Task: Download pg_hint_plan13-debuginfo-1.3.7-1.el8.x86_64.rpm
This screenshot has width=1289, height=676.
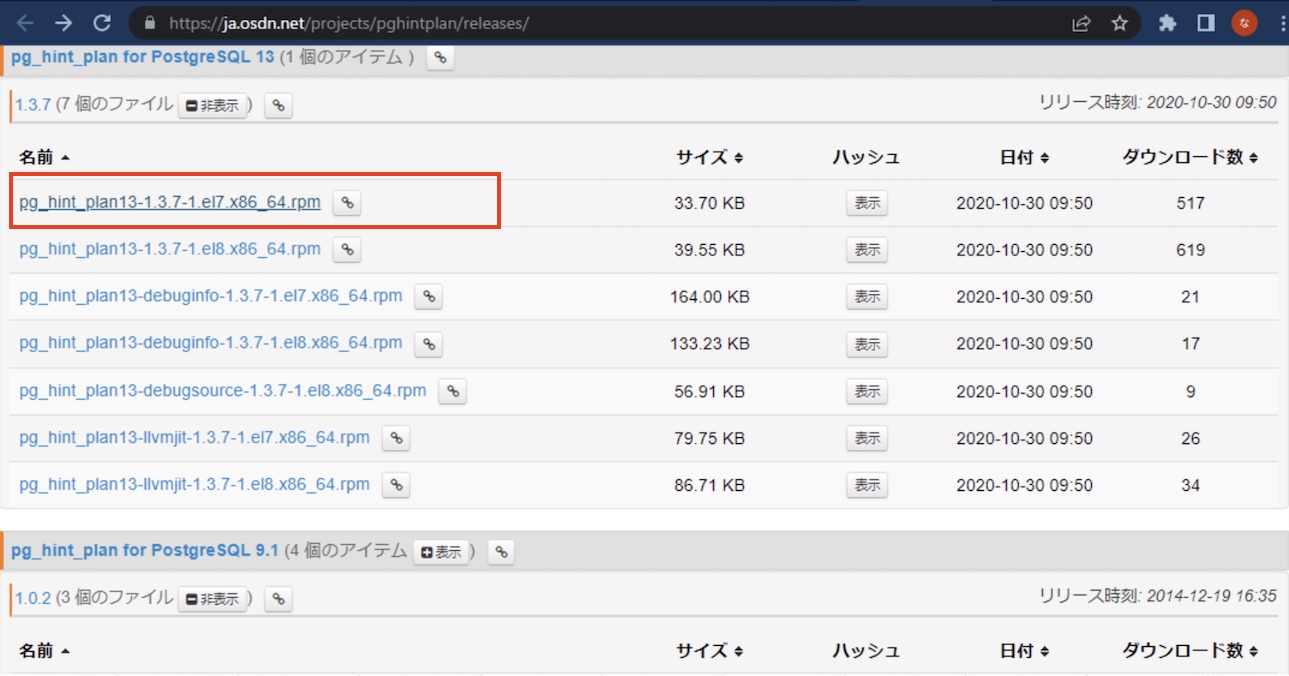Action: (x=211, y=343)
